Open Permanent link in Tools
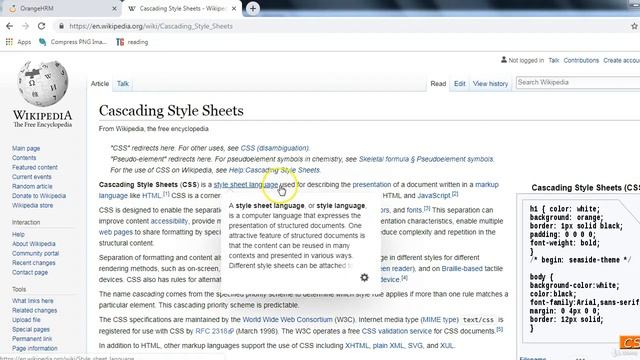The image size is (640, 360). (32, 339)
